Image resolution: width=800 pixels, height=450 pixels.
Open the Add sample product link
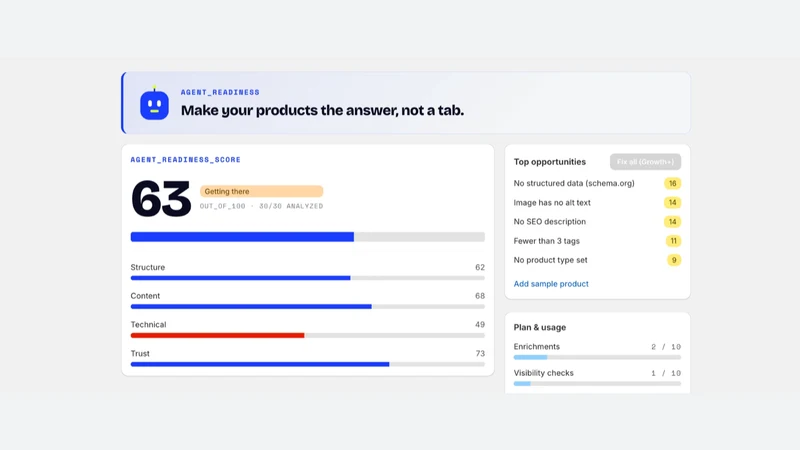tap(551, 284)
